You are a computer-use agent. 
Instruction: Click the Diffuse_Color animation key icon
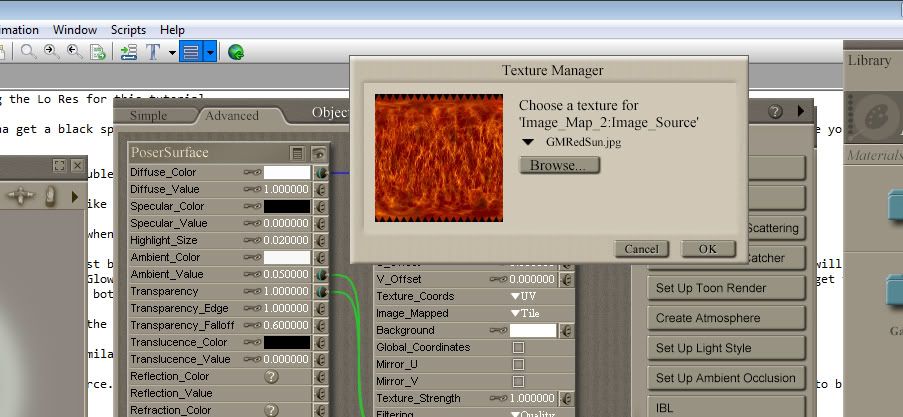pyautogui.click(x=252, y=172)
